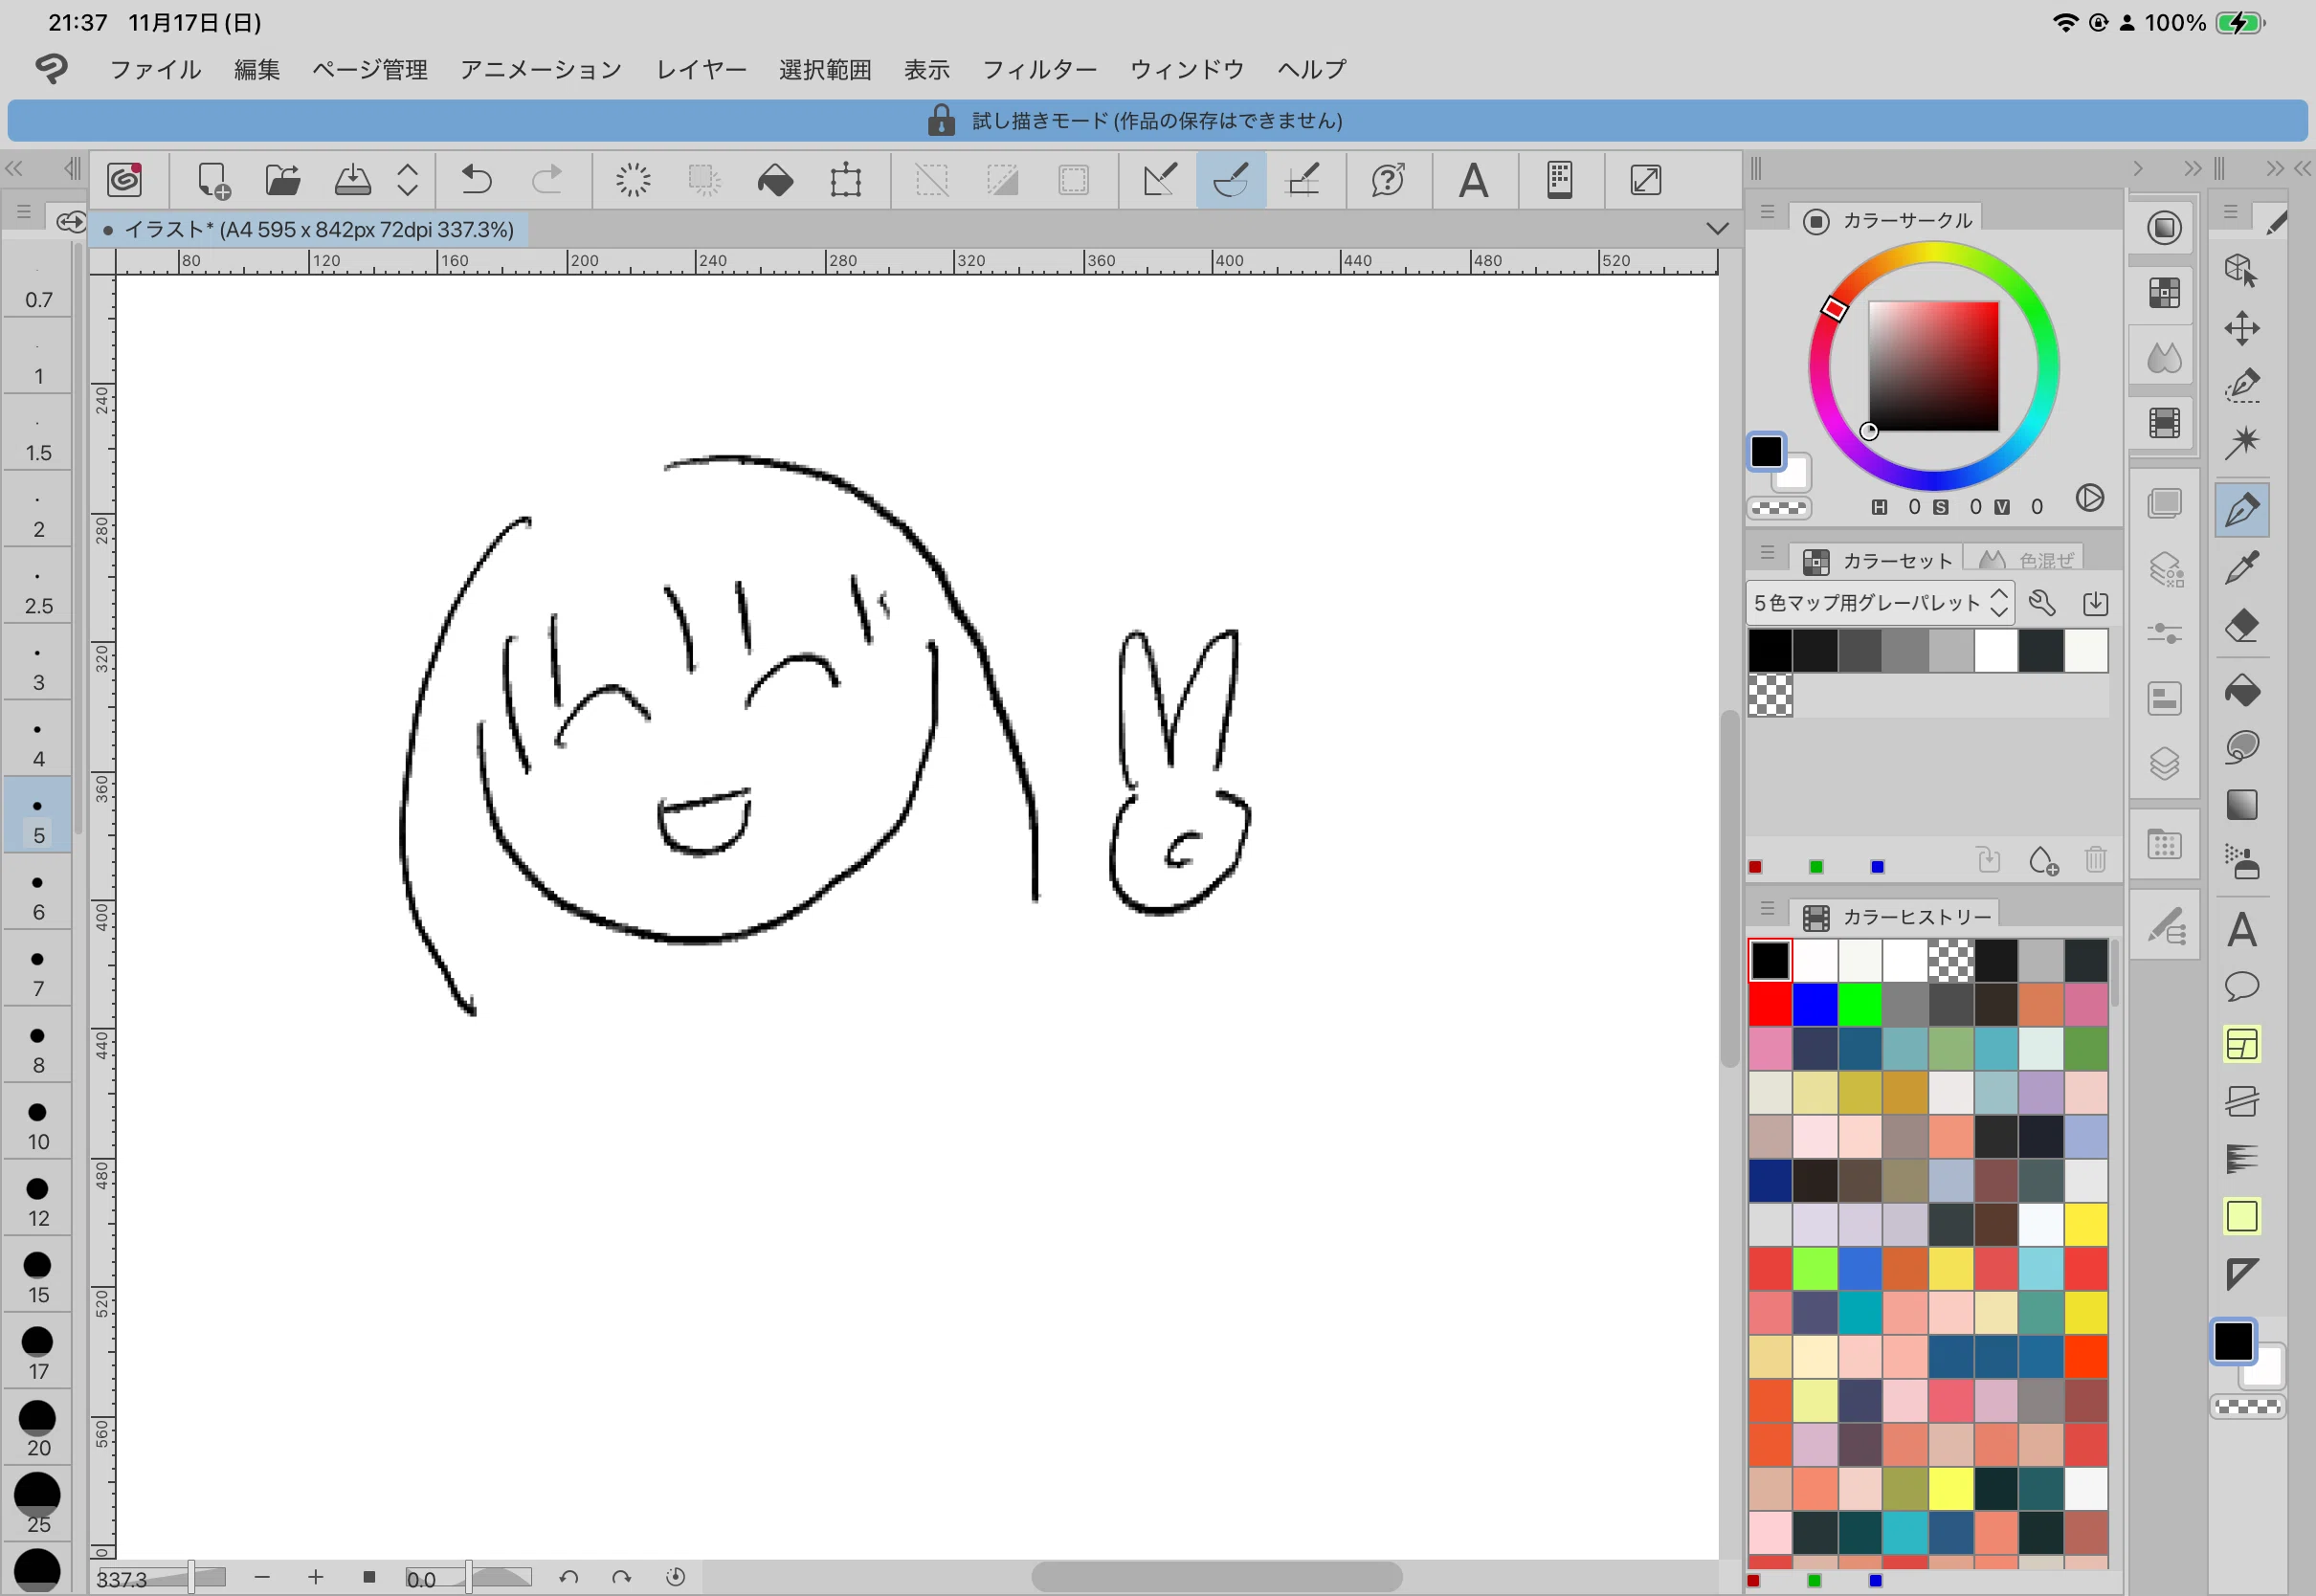
Task: Click the イラスト canvas tab
Action: click(x=309, y=230)
